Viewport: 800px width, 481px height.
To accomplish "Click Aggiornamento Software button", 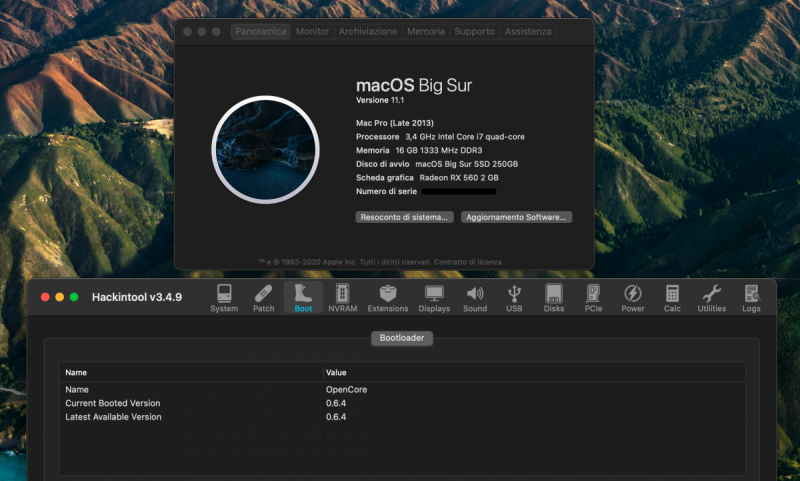I will click(517, 217).
